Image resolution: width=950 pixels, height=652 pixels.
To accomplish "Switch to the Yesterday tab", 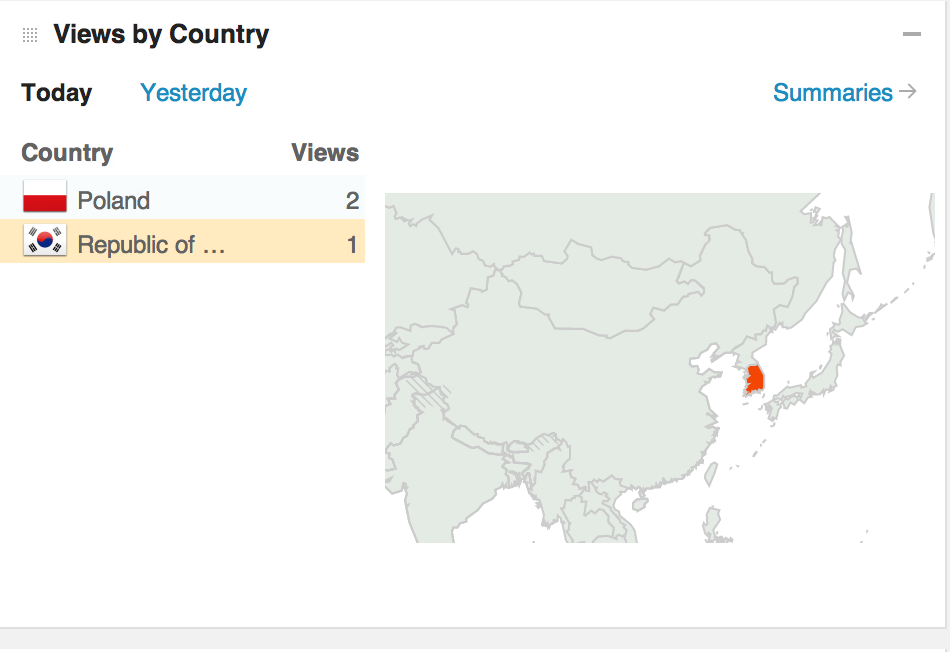I will (193, 93).
